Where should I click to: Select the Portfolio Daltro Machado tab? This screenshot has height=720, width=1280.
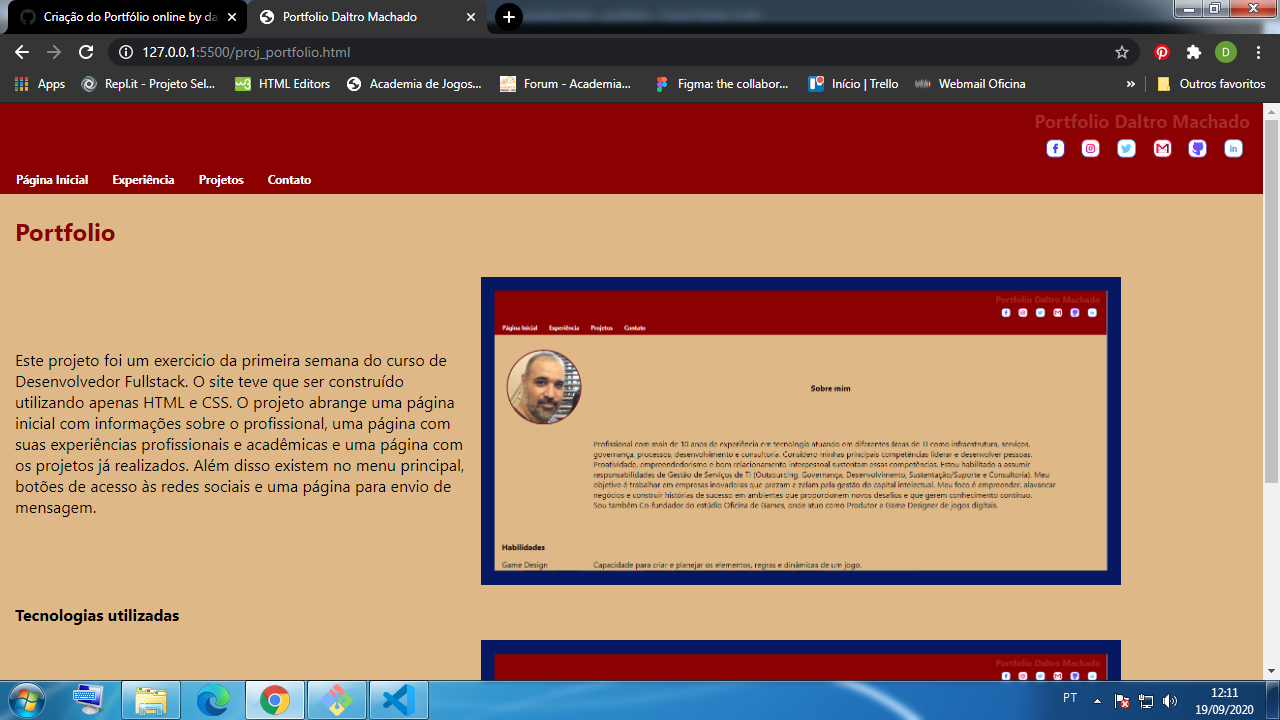coord(365,17)
